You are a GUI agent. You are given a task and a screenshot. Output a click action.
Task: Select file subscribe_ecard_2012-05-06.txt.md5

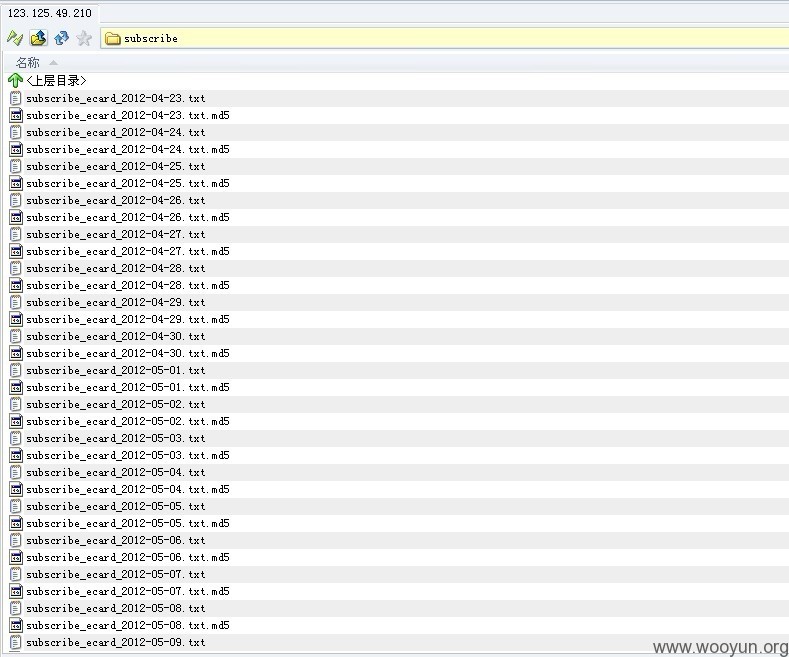(x=128, y=558)
